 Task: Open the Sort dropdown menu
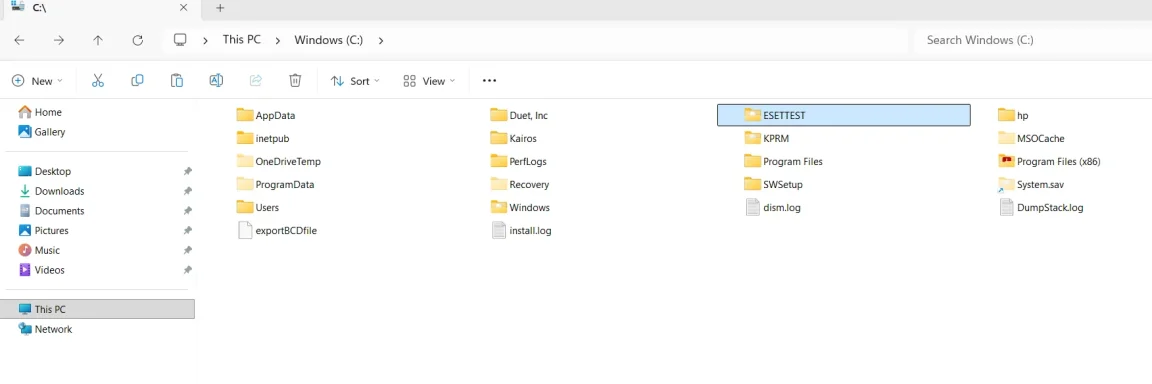click(x=356, y=81)
